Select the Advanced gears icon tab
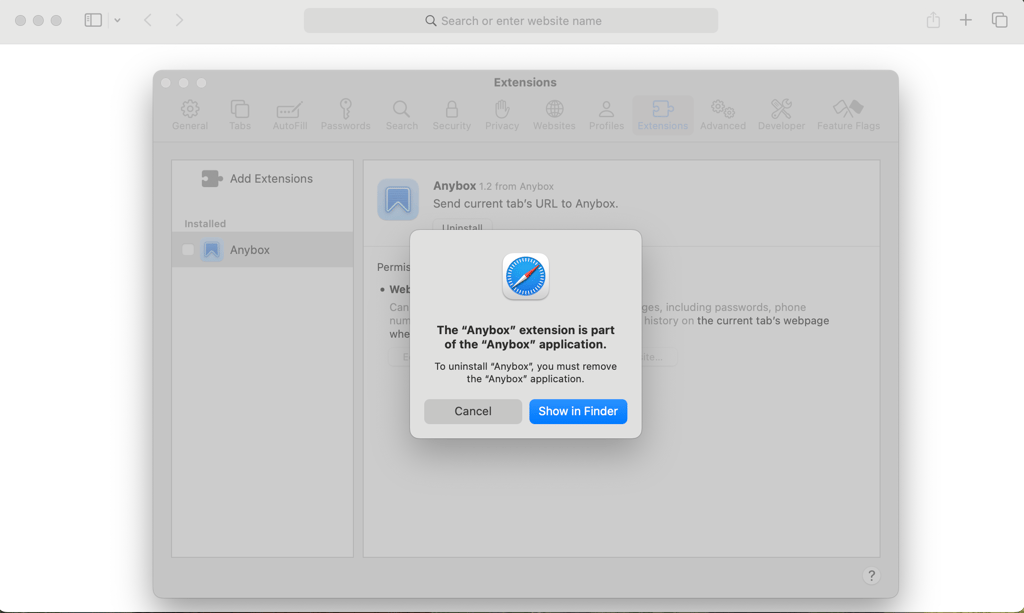Viewport: 1024px width, 613px height. coord(722,115)
